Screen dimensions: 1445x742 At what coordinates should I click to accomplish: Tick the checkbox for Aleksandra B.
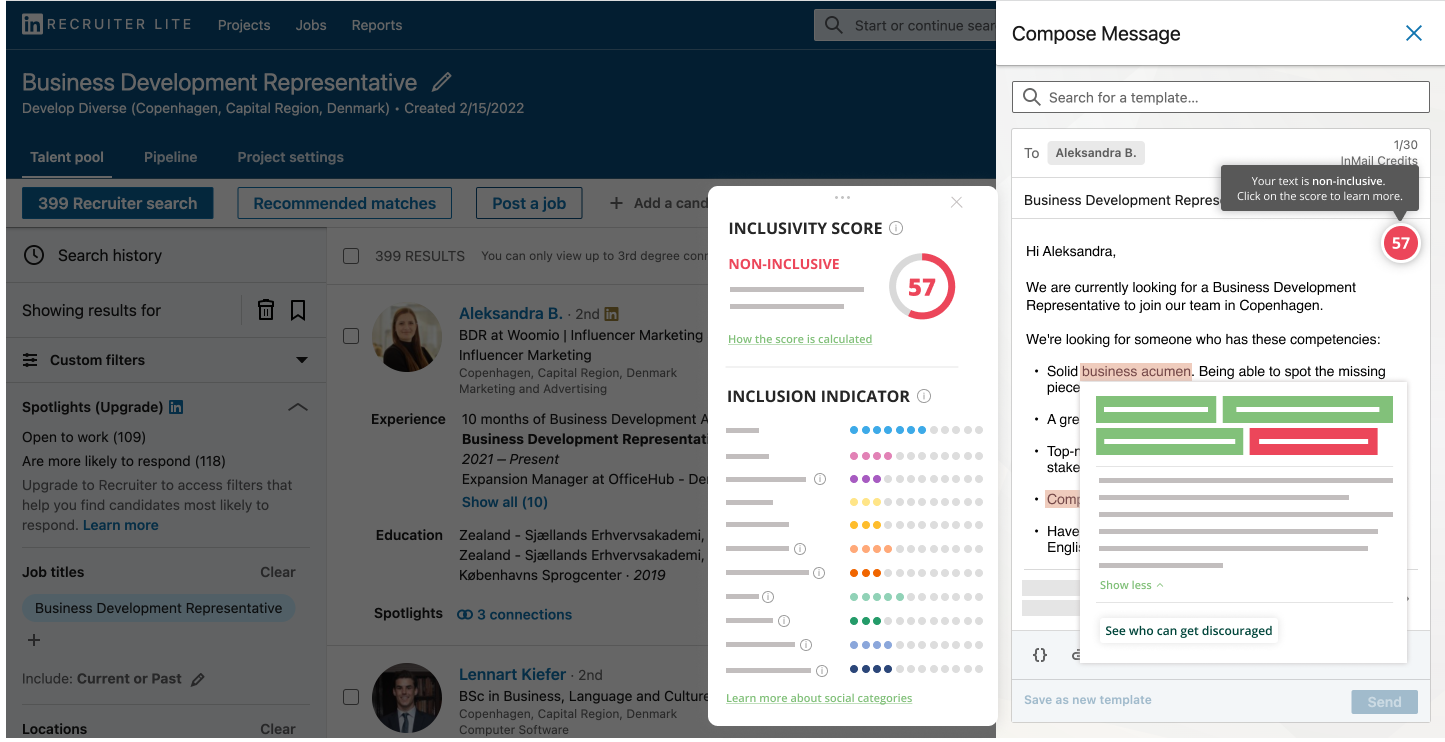(x=351, y=336)
